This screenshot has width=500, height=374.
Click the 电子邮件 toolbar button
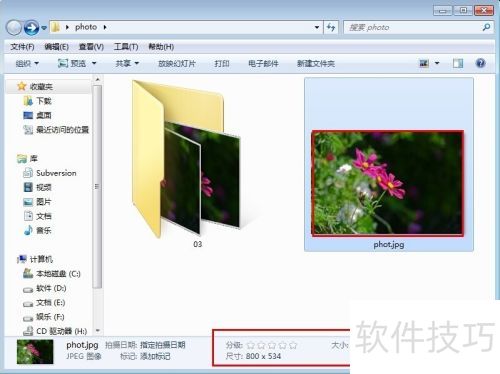coord(263,63)
